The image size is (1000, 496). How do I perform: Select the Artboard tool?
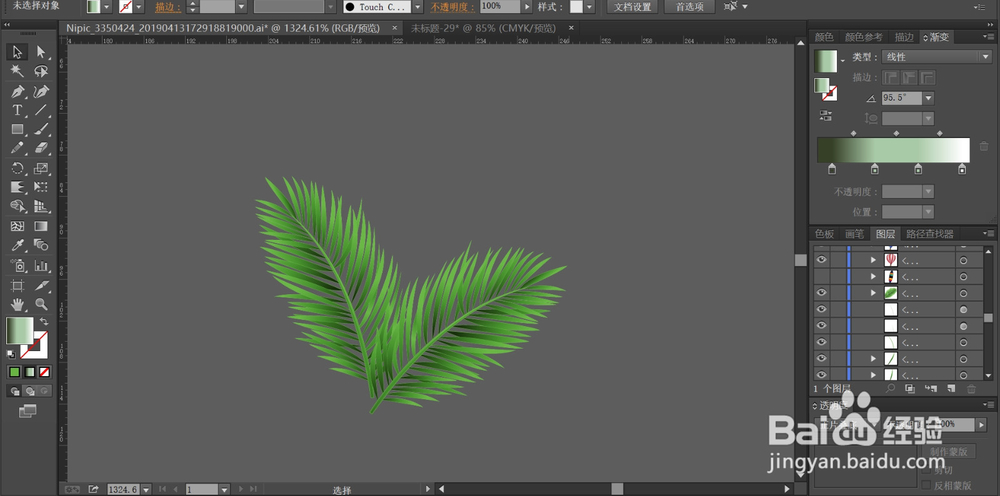17,285
